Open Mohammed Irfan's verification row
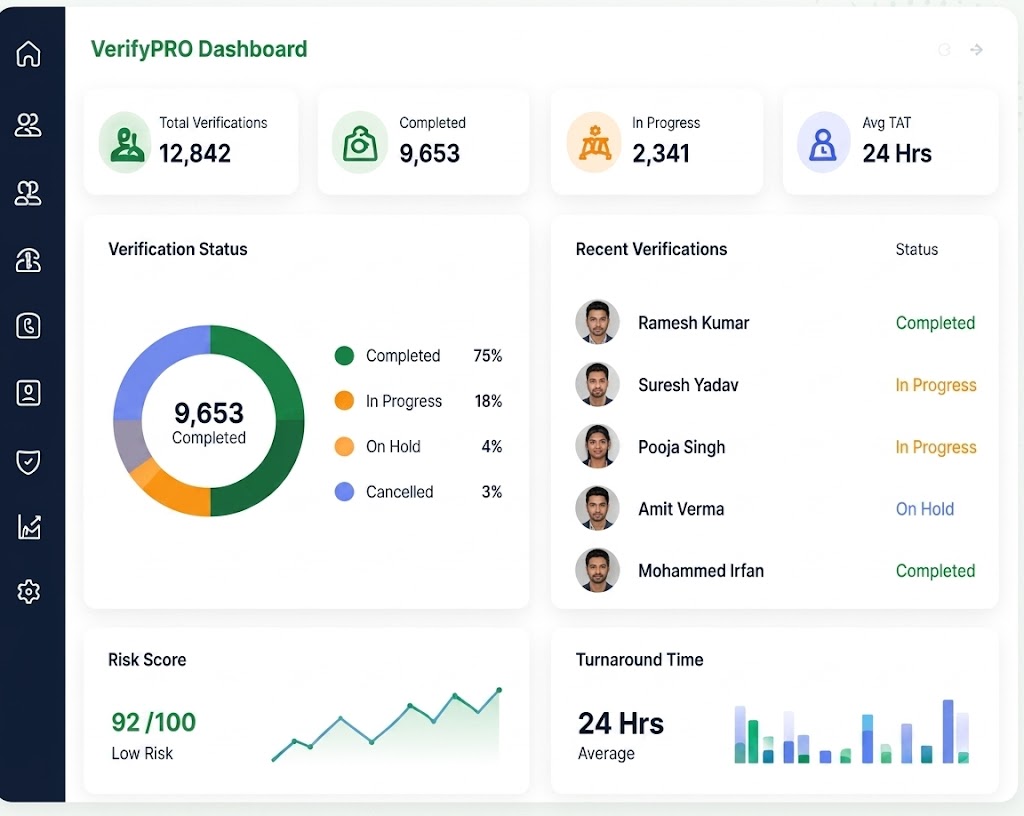Viewport: 1024px width, 816px height. [x=775, y=571]
